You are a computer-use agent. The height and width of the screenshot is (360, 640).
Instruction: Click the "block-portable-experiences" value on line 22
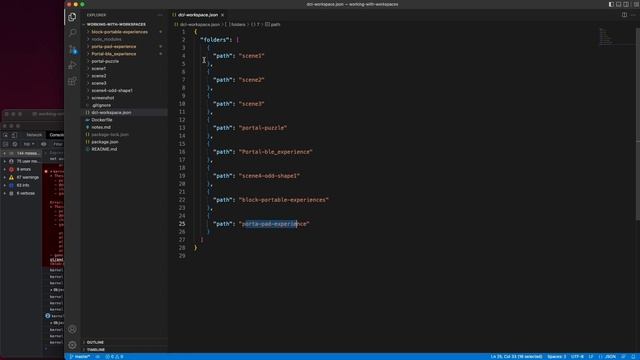pos(284,200)
